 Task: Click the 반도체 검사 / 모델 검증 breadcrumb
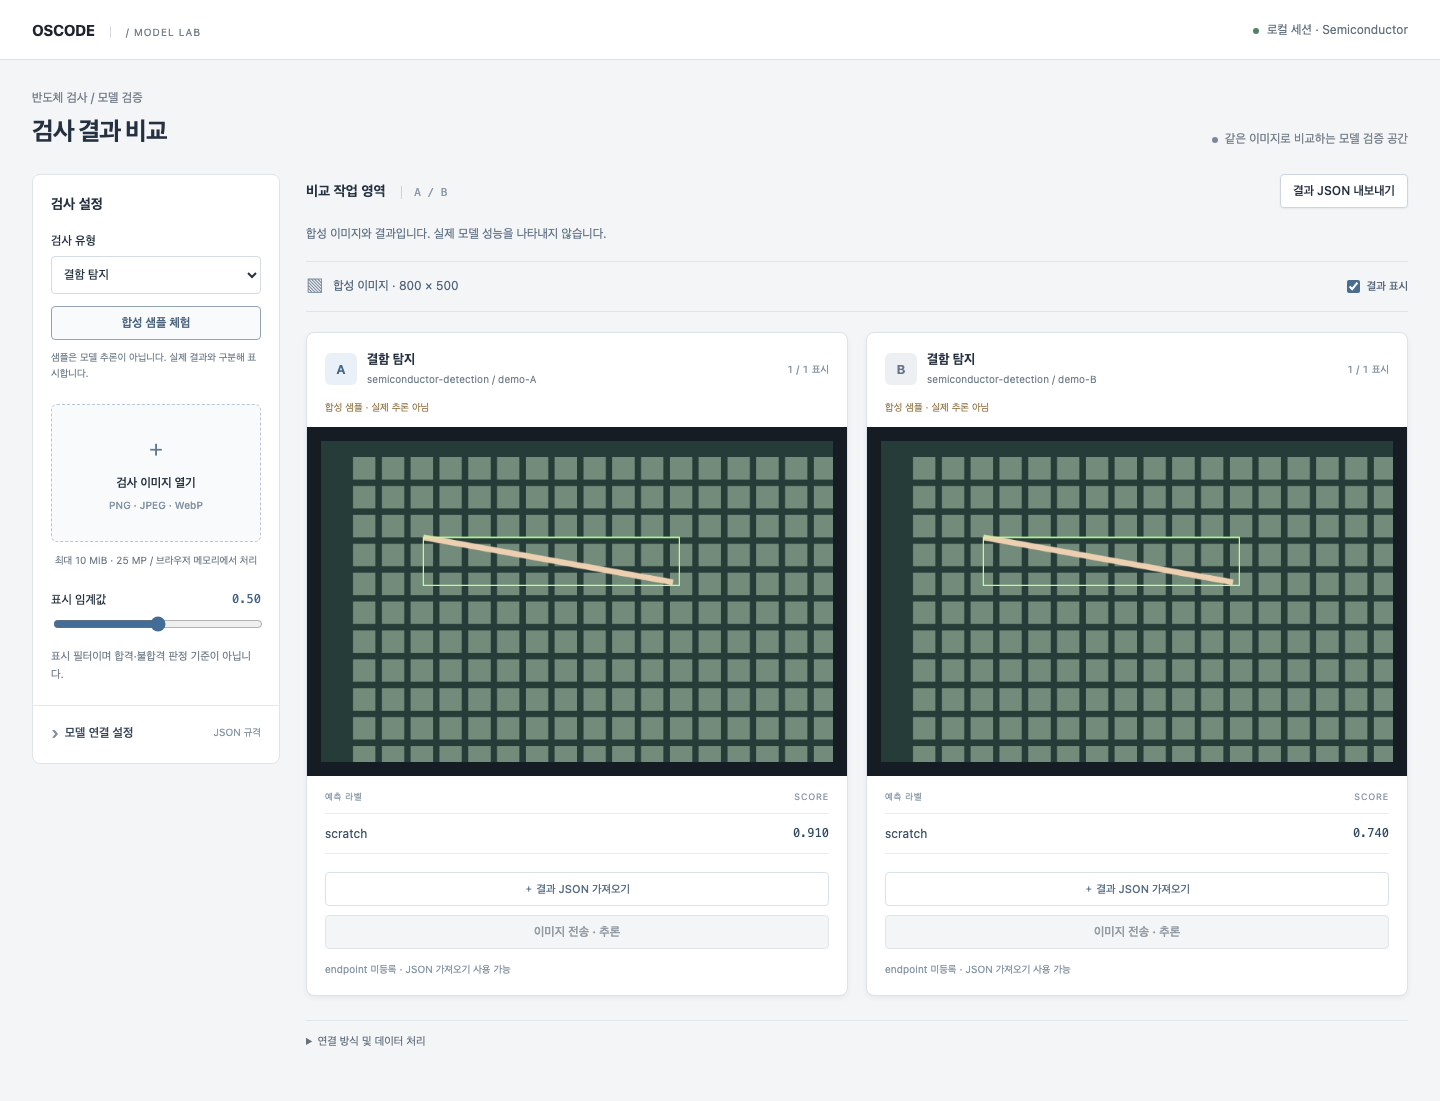87,98
